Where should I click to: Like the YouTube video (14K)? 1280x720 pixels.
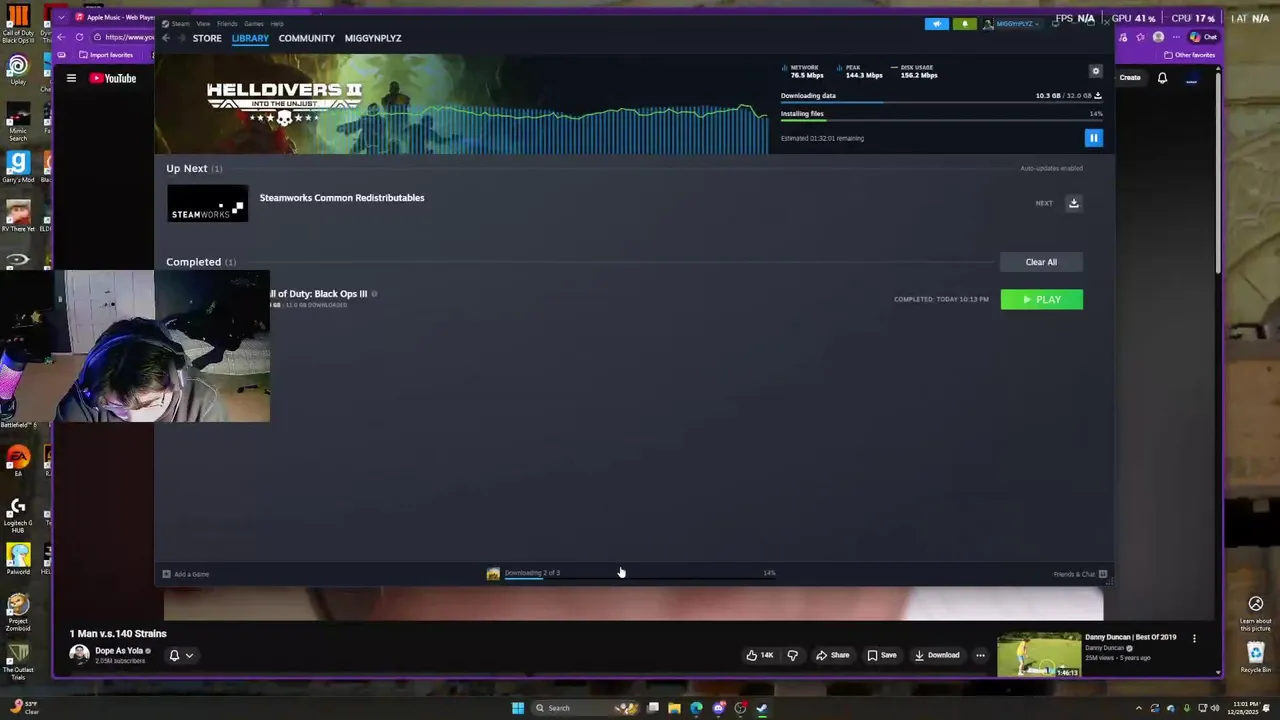tap(760, 655)
